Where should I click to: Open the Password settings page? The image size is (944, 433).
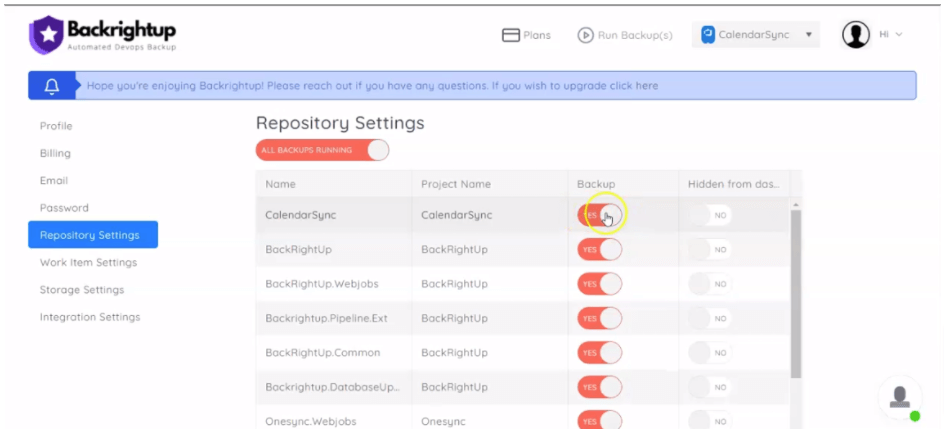(64, 208)
